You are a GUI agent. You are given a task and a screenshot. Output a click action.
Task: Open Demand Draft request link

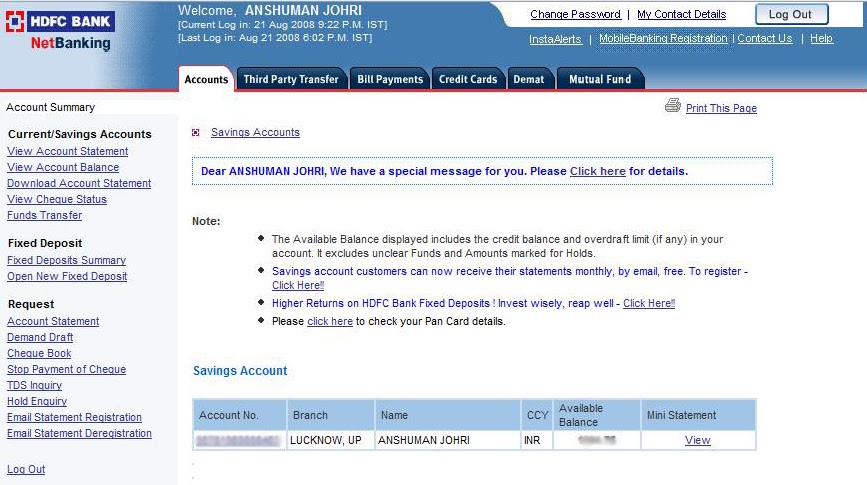point(40,337)
